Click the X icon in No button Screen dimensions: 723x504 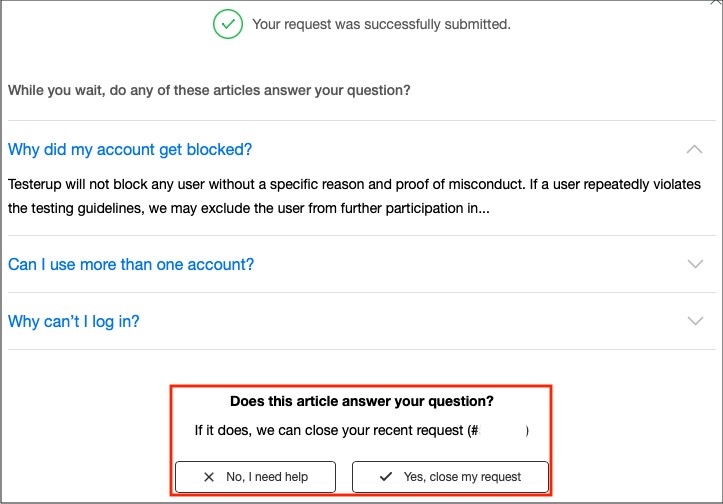pyautogui.click(x=209, y=477)
